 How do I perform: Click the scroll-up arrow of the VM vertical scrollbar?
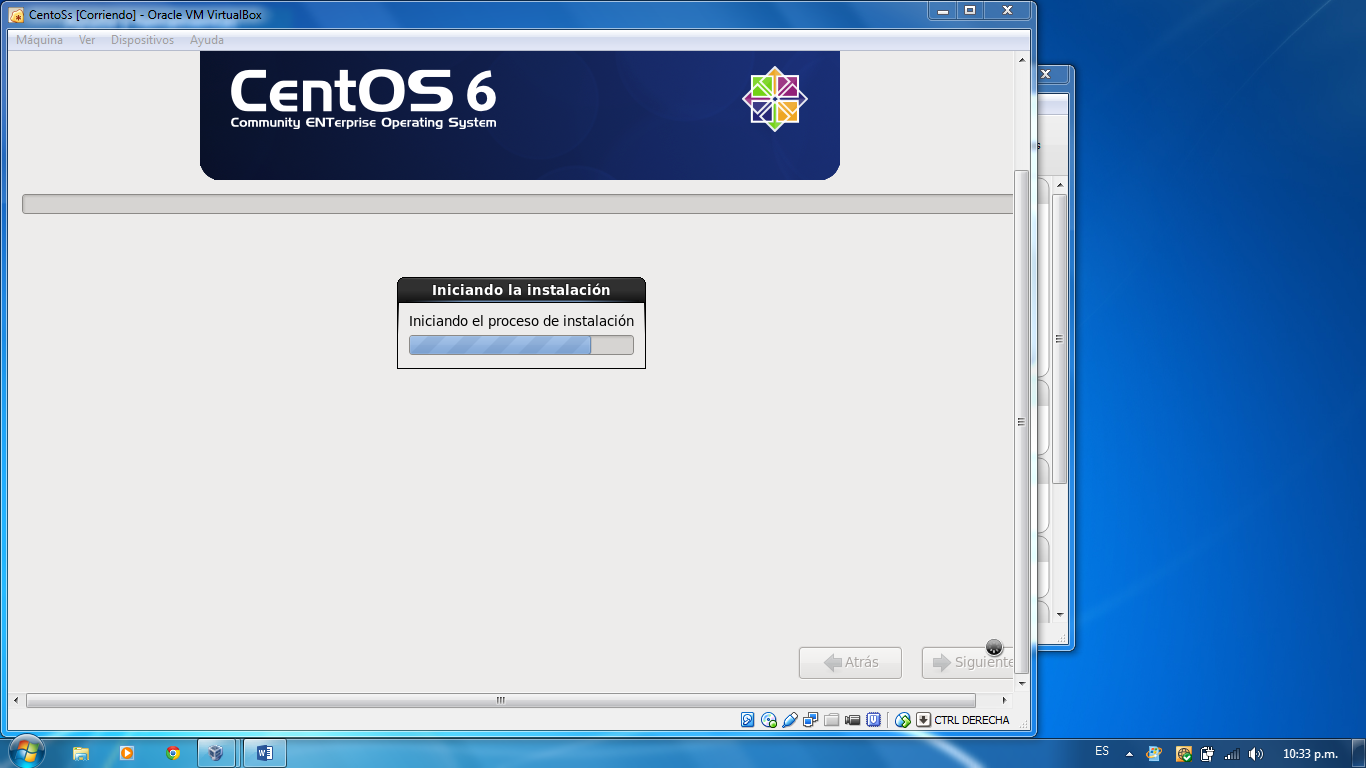1021,60
